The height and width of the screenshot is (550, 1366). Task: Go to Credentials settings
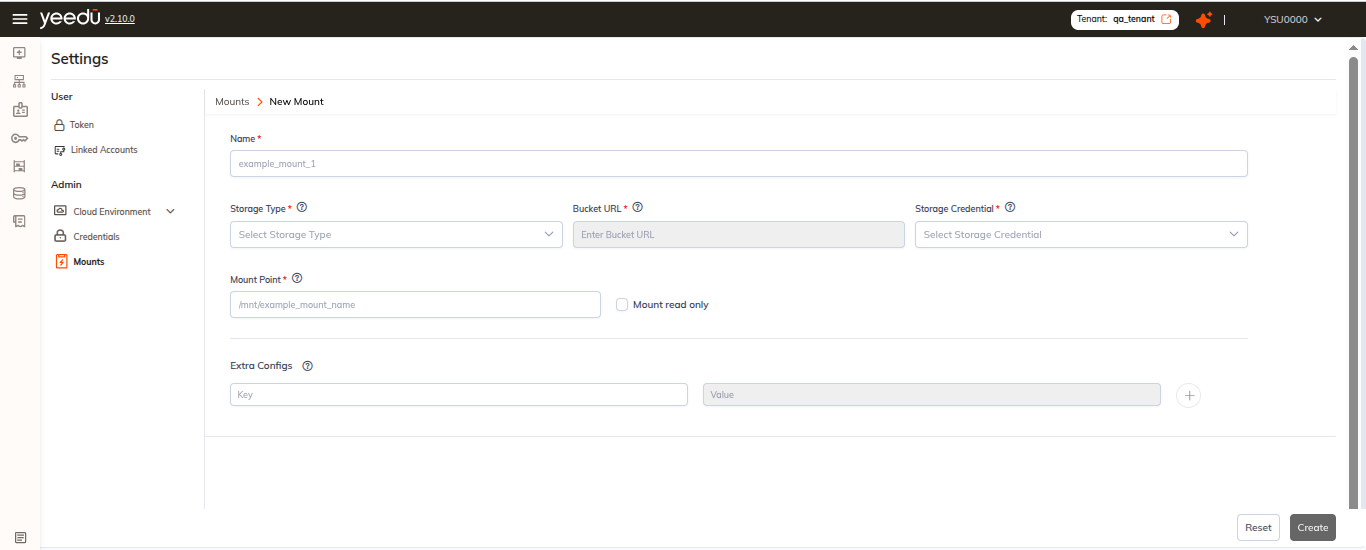pyautogui.click(x=96, y=237)
